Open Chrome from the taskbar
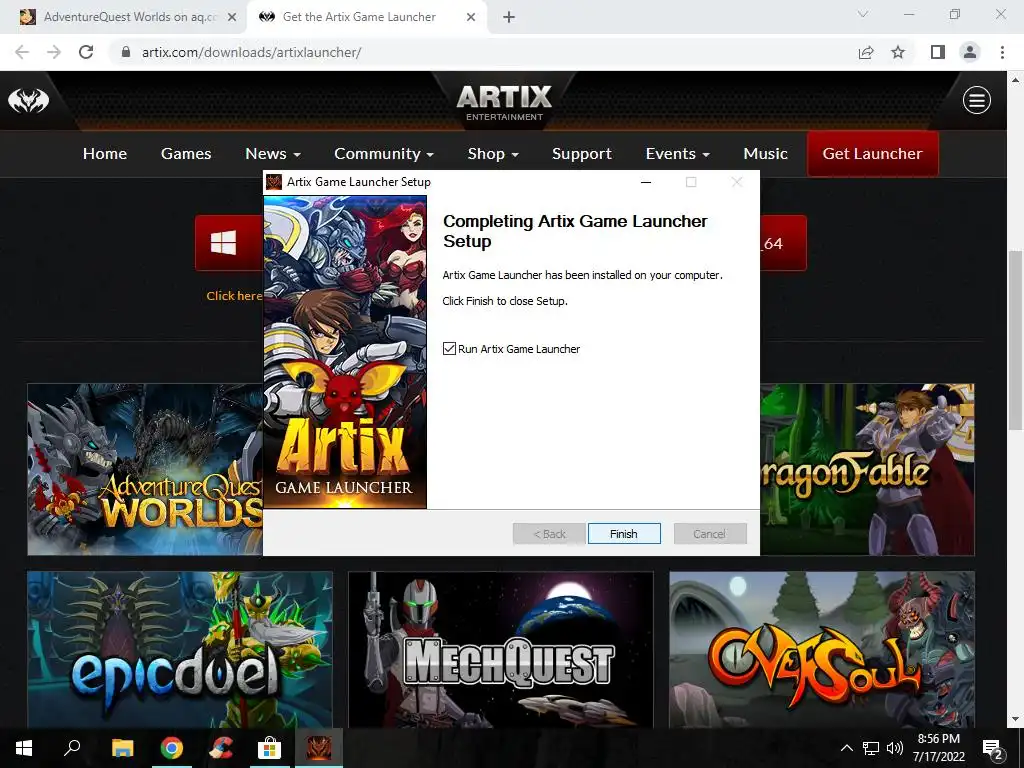The width and height of the screenshot is (1024, 768). 172,748
